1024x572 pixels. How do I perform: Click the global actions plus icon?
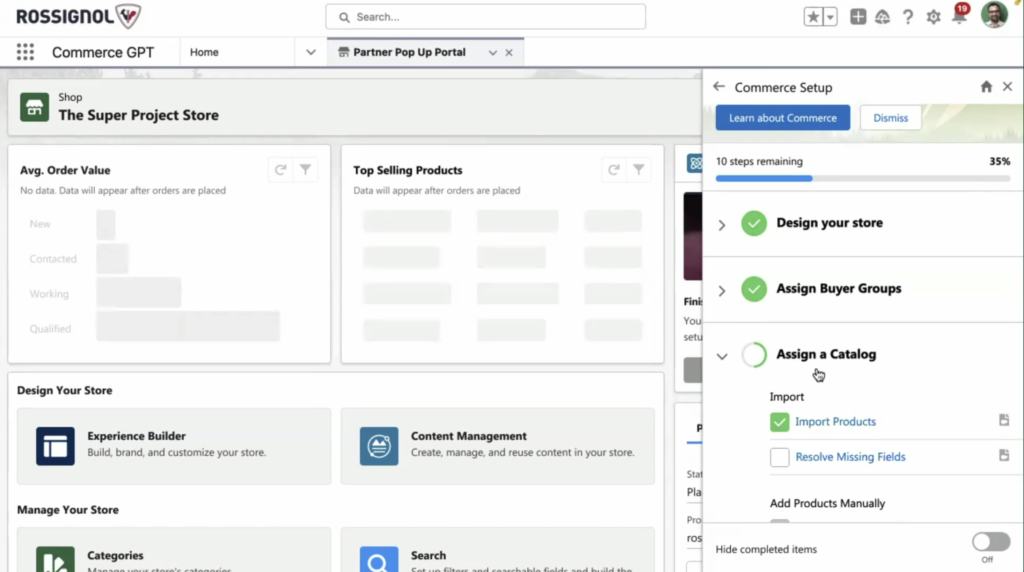(857, 17)
